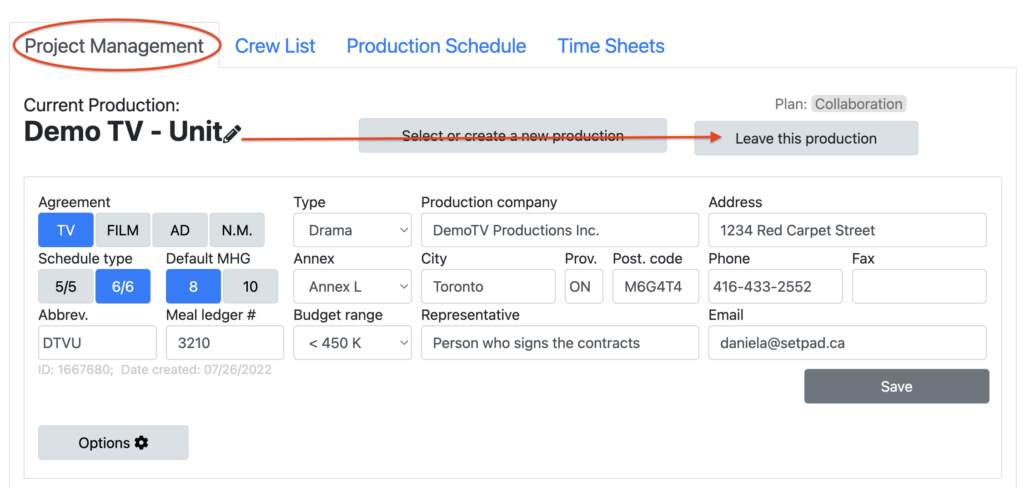1024x488 pixels.
Task: Switch to the Crew List tab
Action: 275,46
